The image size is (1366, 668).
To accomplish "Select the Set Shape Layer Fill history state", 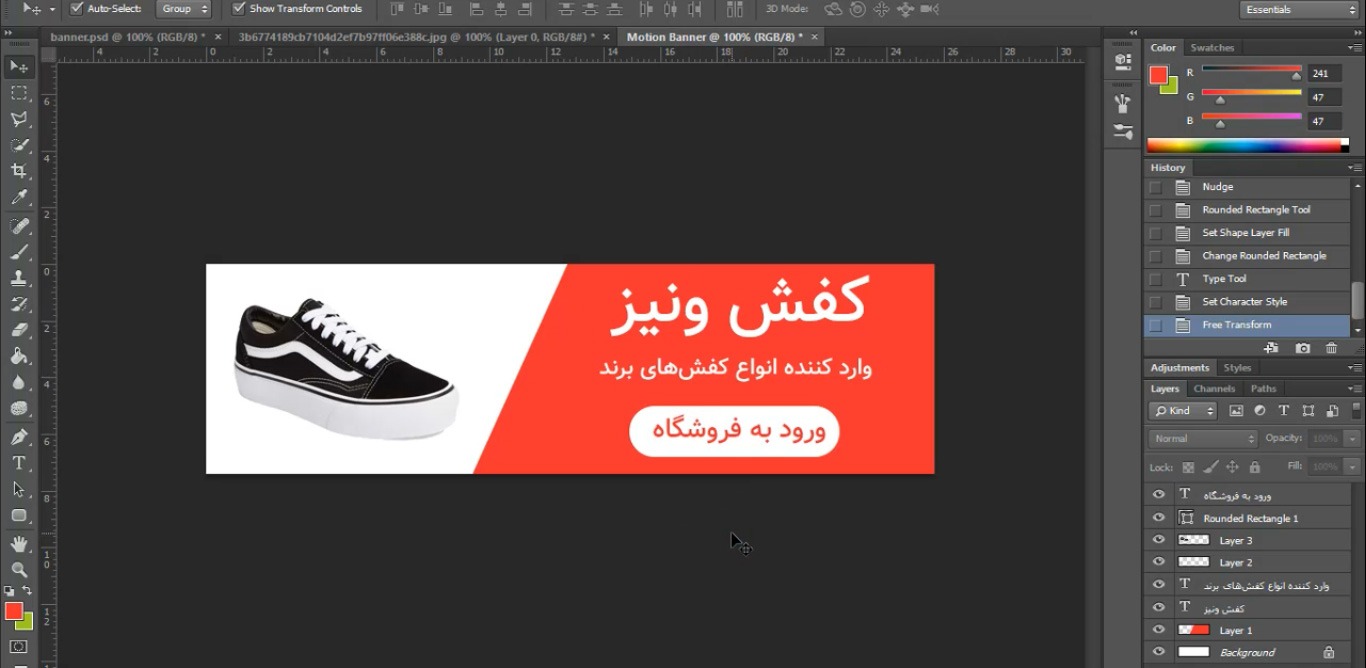I will 1247,233.
